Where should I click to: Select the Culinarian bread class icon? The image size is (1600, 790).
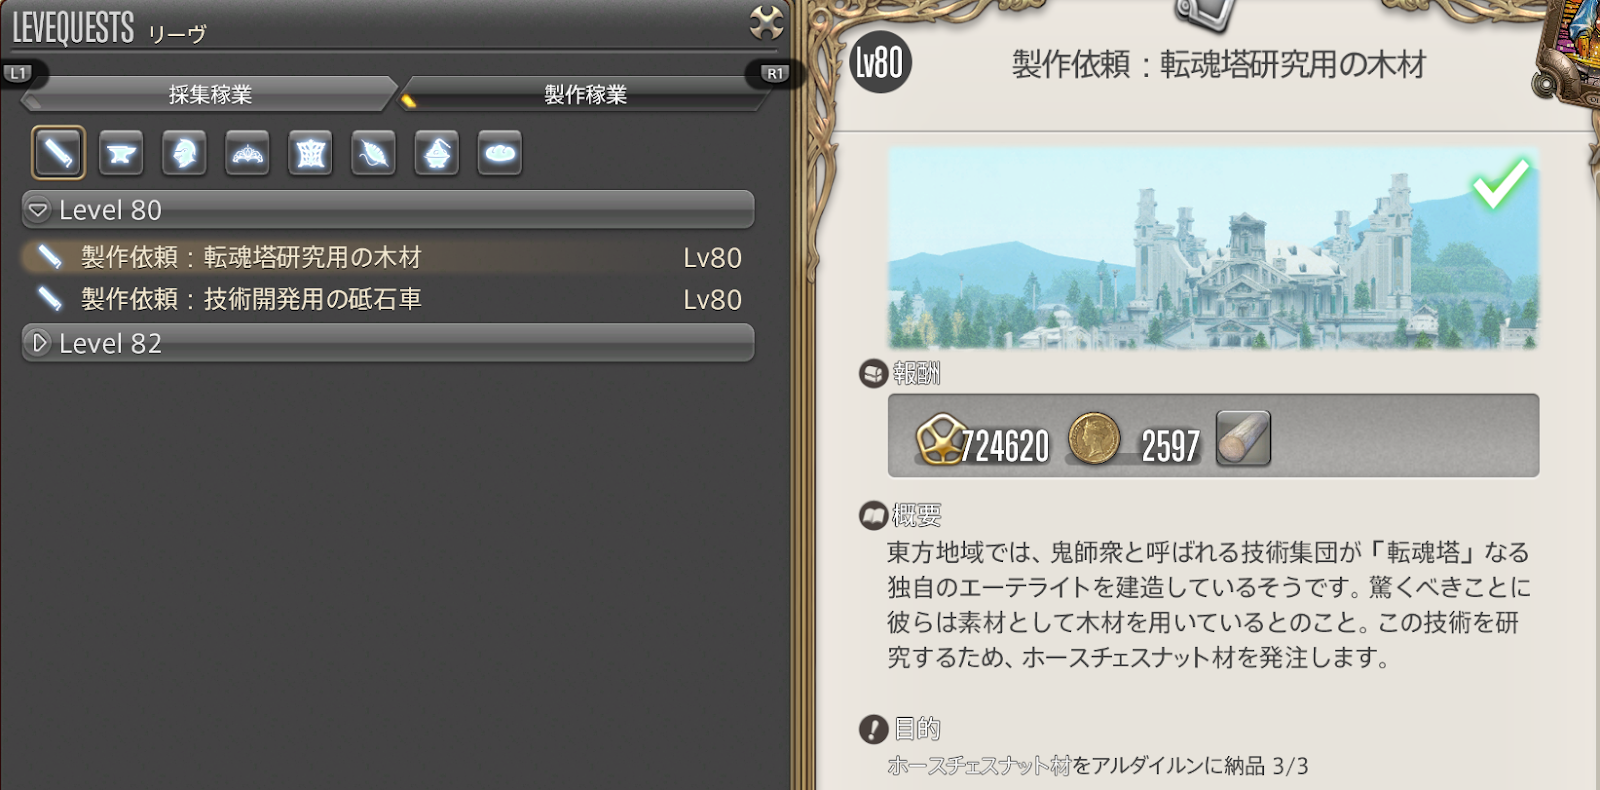pos(499,153)
